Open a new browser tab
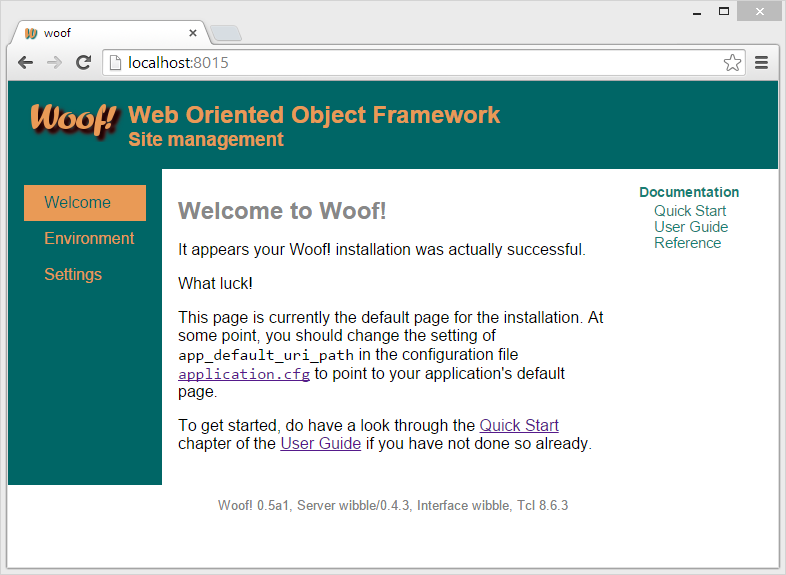 click(226, 33)
